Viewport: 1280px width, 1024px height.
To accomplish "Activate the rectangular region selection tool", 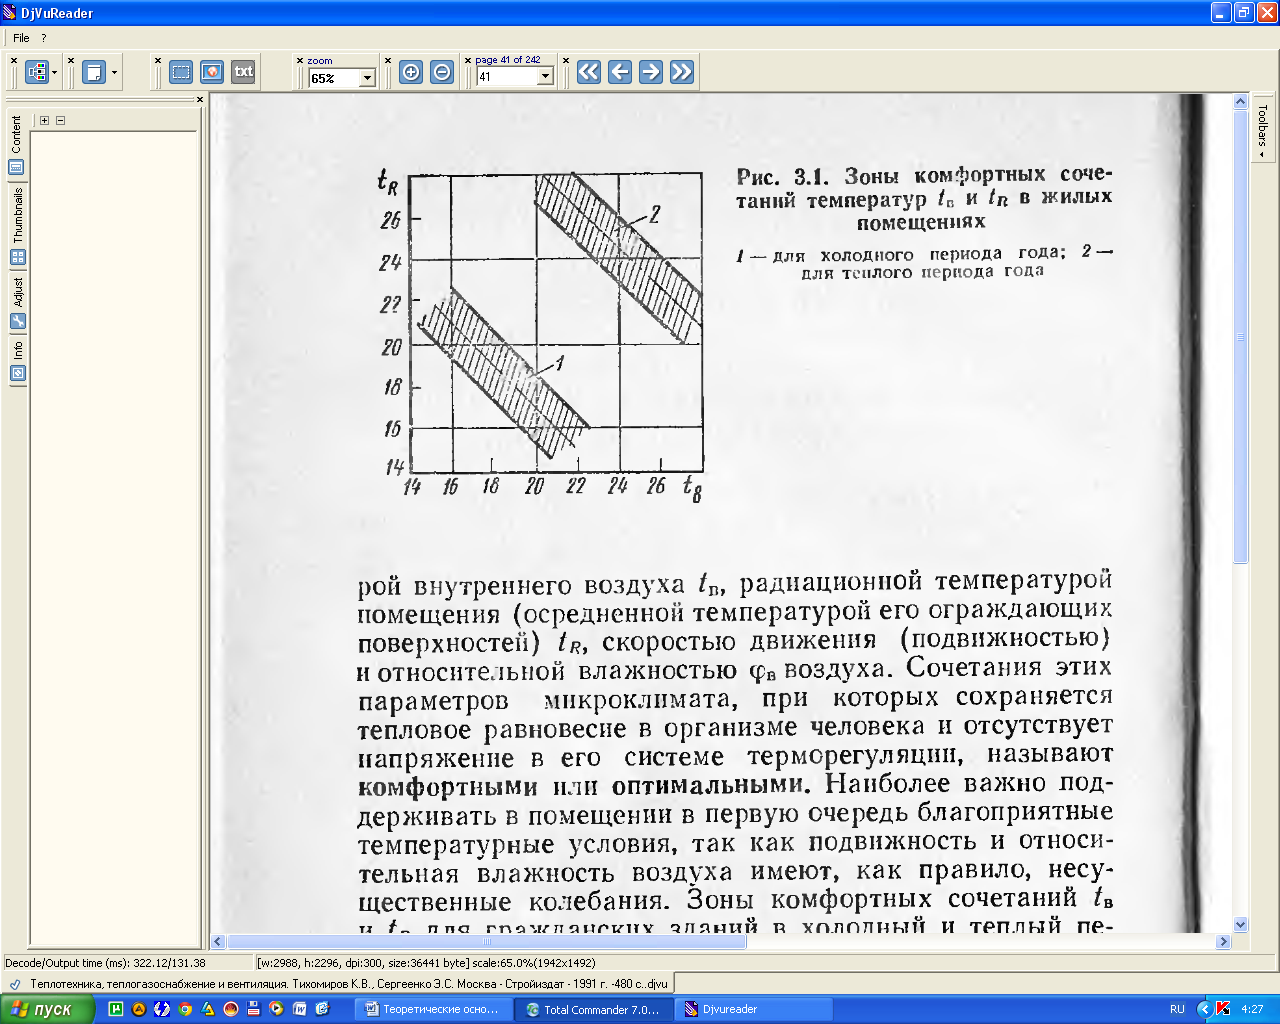I will [181, 72].
